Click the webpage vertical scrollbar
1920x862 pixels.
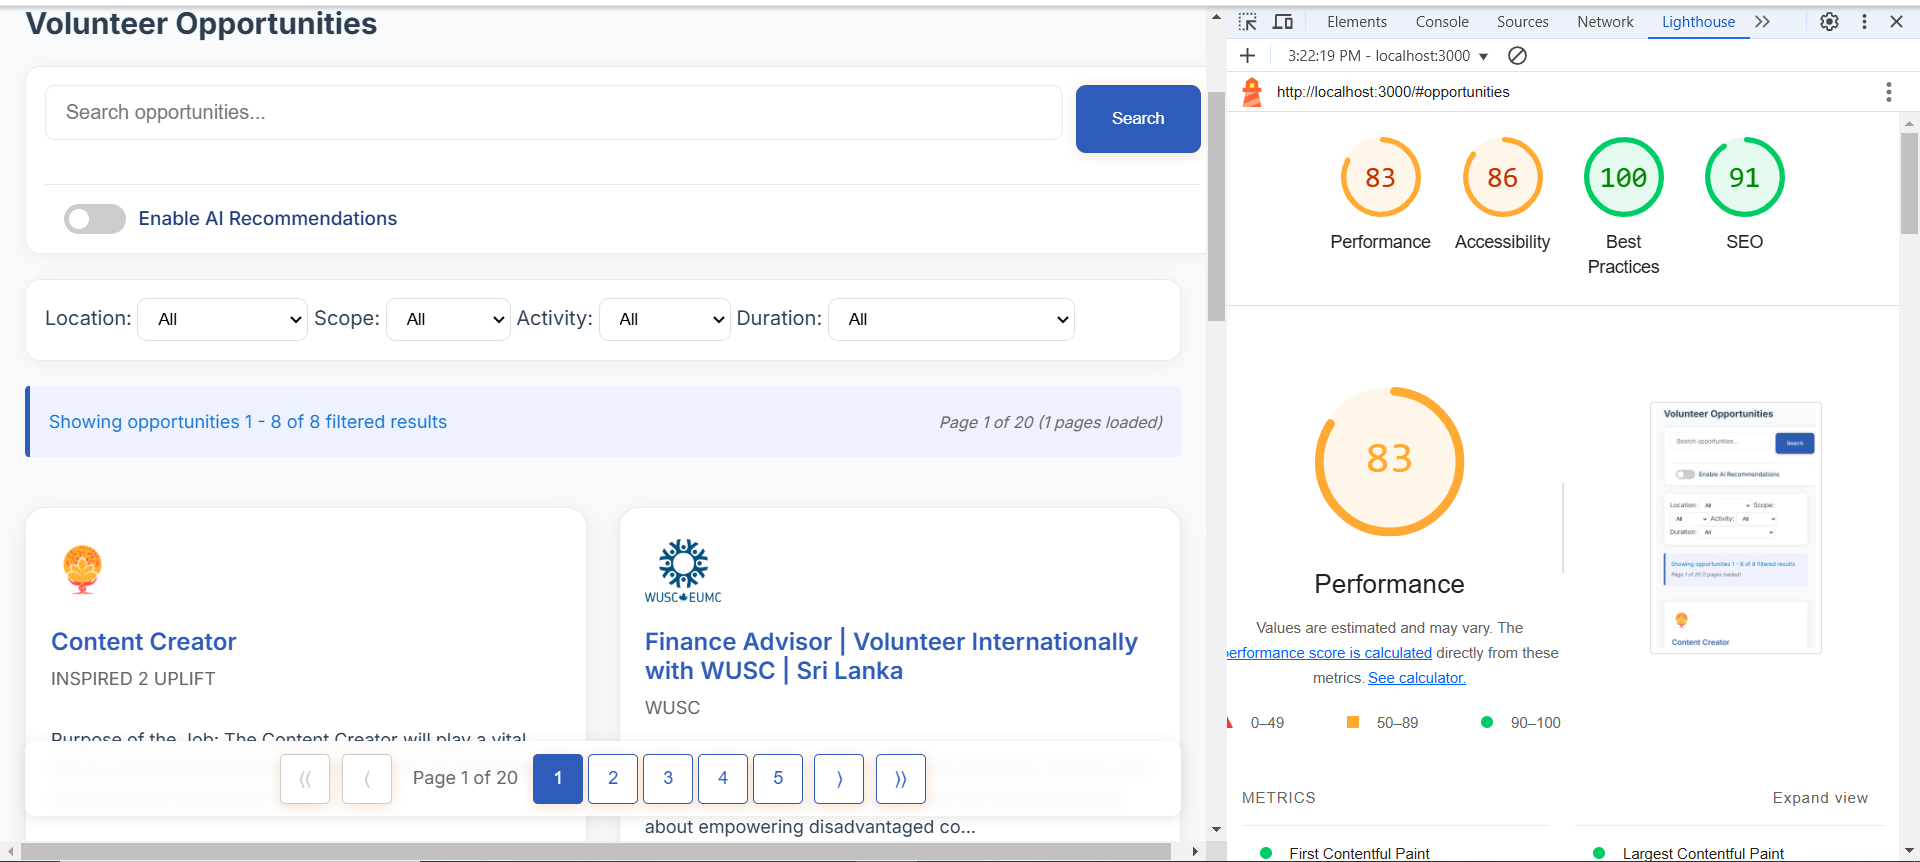pos(1216,206)
